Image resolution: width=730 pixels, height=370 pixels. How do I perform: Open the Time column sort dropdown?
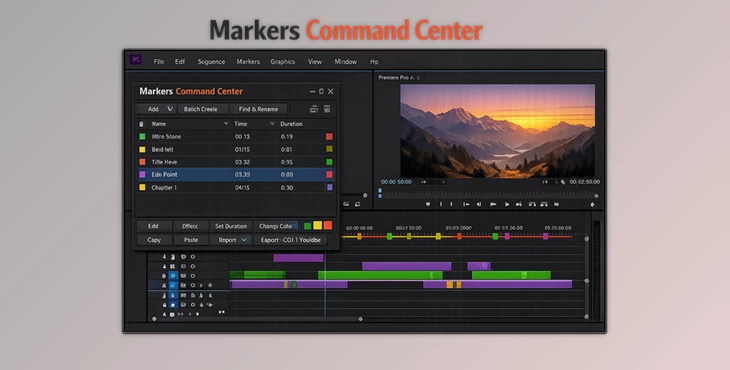(272, 124)
